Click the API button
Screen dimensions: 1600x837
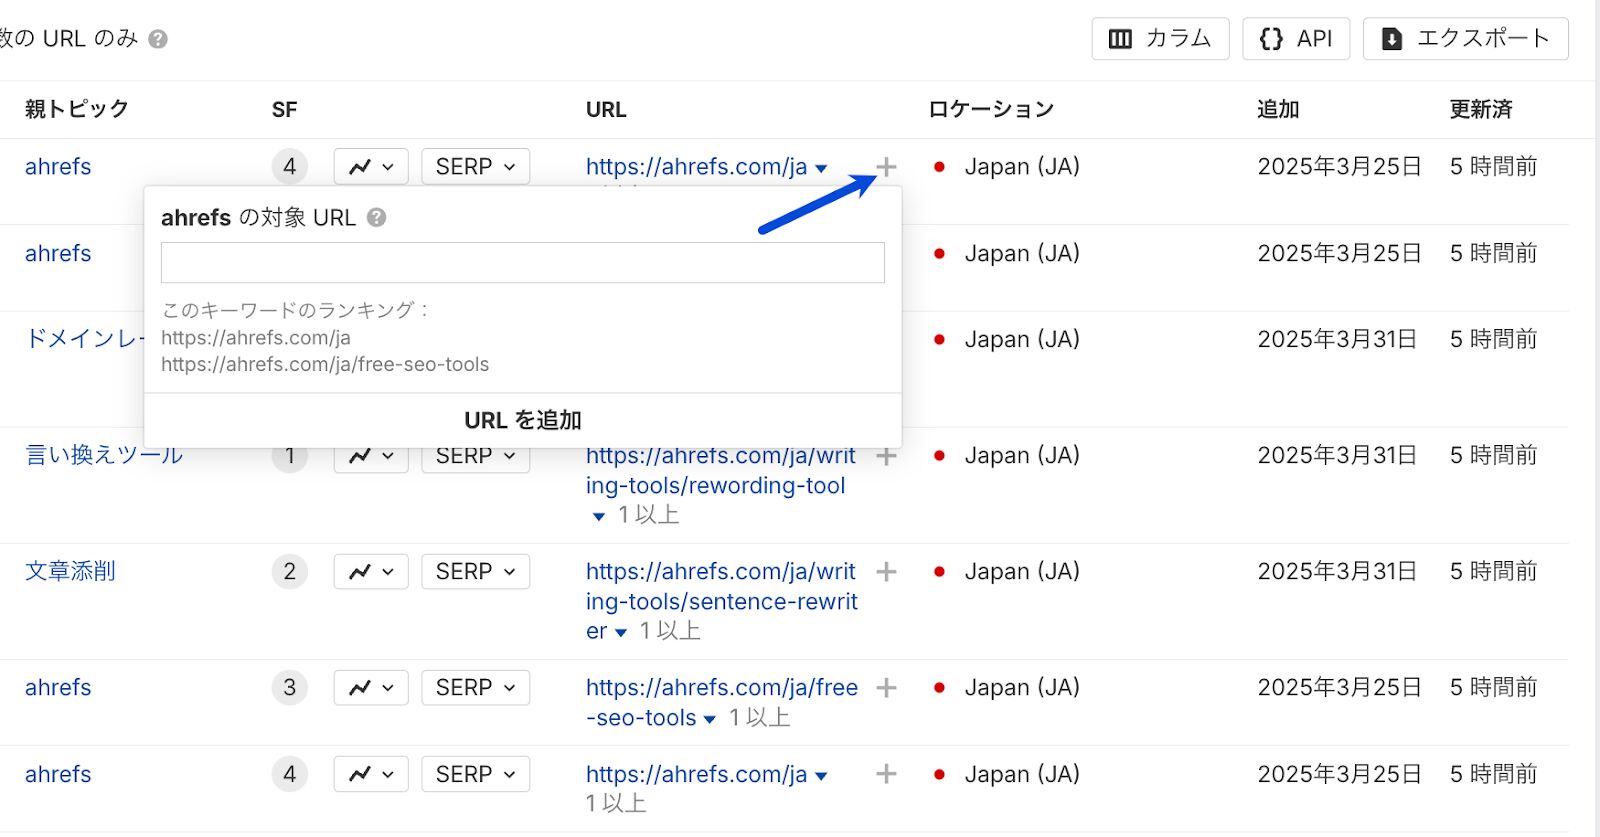click(1296, 39)
